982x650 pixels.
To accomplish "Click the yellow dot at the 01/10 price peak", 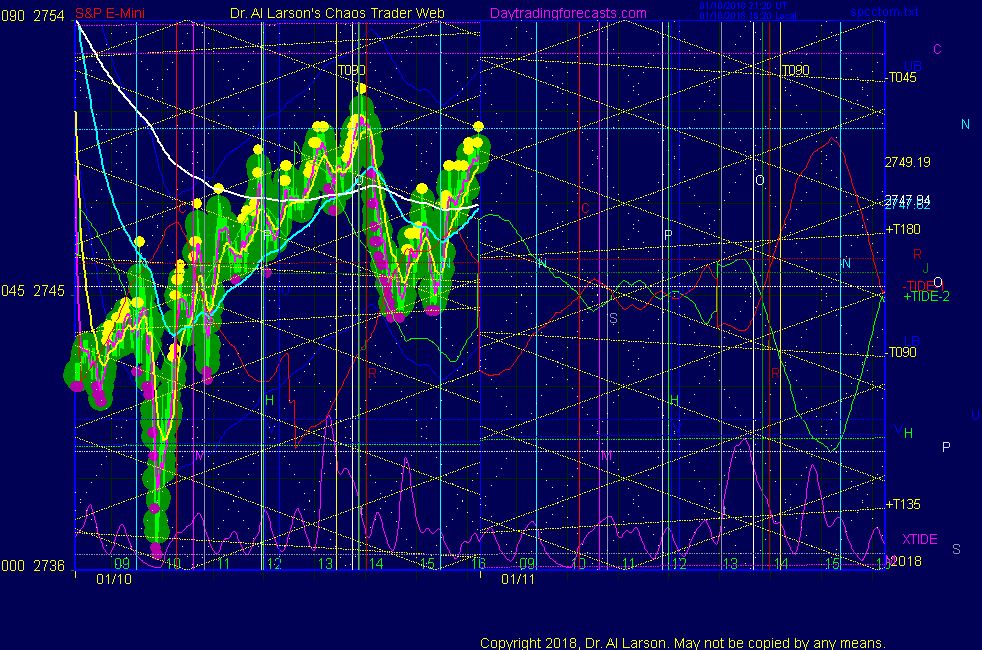I will click(361, 89).
